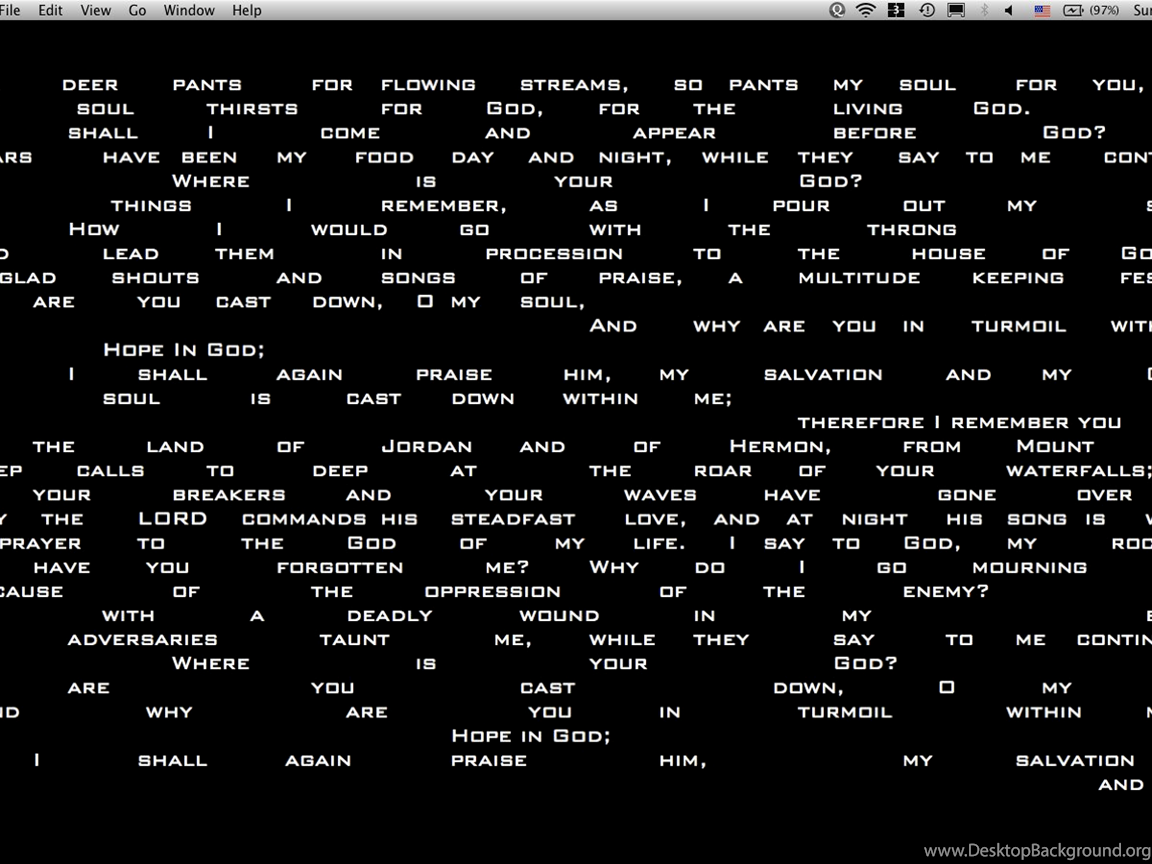Open the View menu
The image size is (1152, 864).
click(x=95, y=10)
